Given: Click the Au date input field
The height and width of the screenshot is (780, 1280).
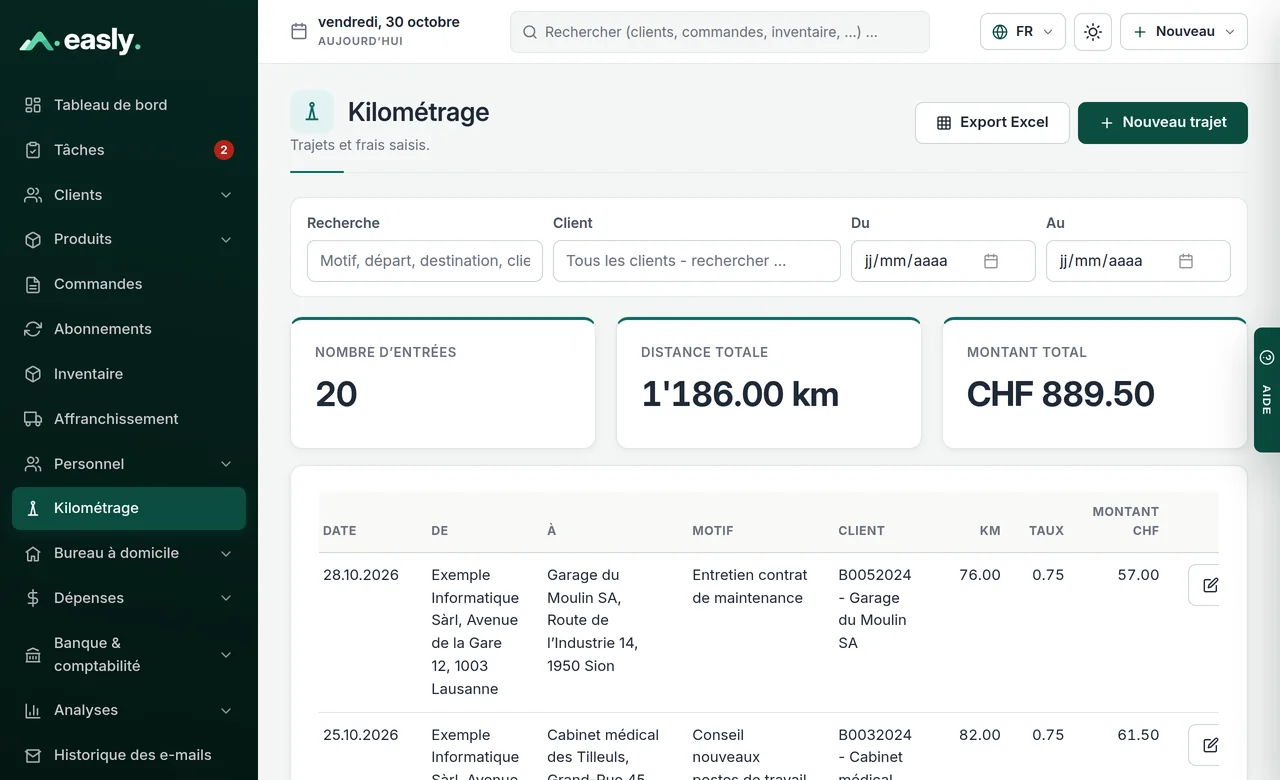Looking at the screenshot, I should point(1138,261).
